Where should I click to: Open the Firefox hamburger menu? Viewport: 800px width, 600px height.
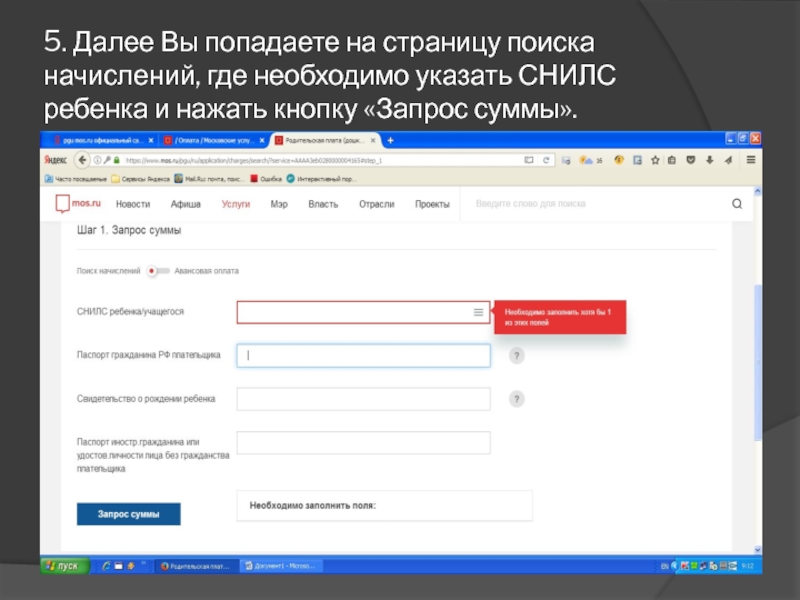[x=751, y=160]
